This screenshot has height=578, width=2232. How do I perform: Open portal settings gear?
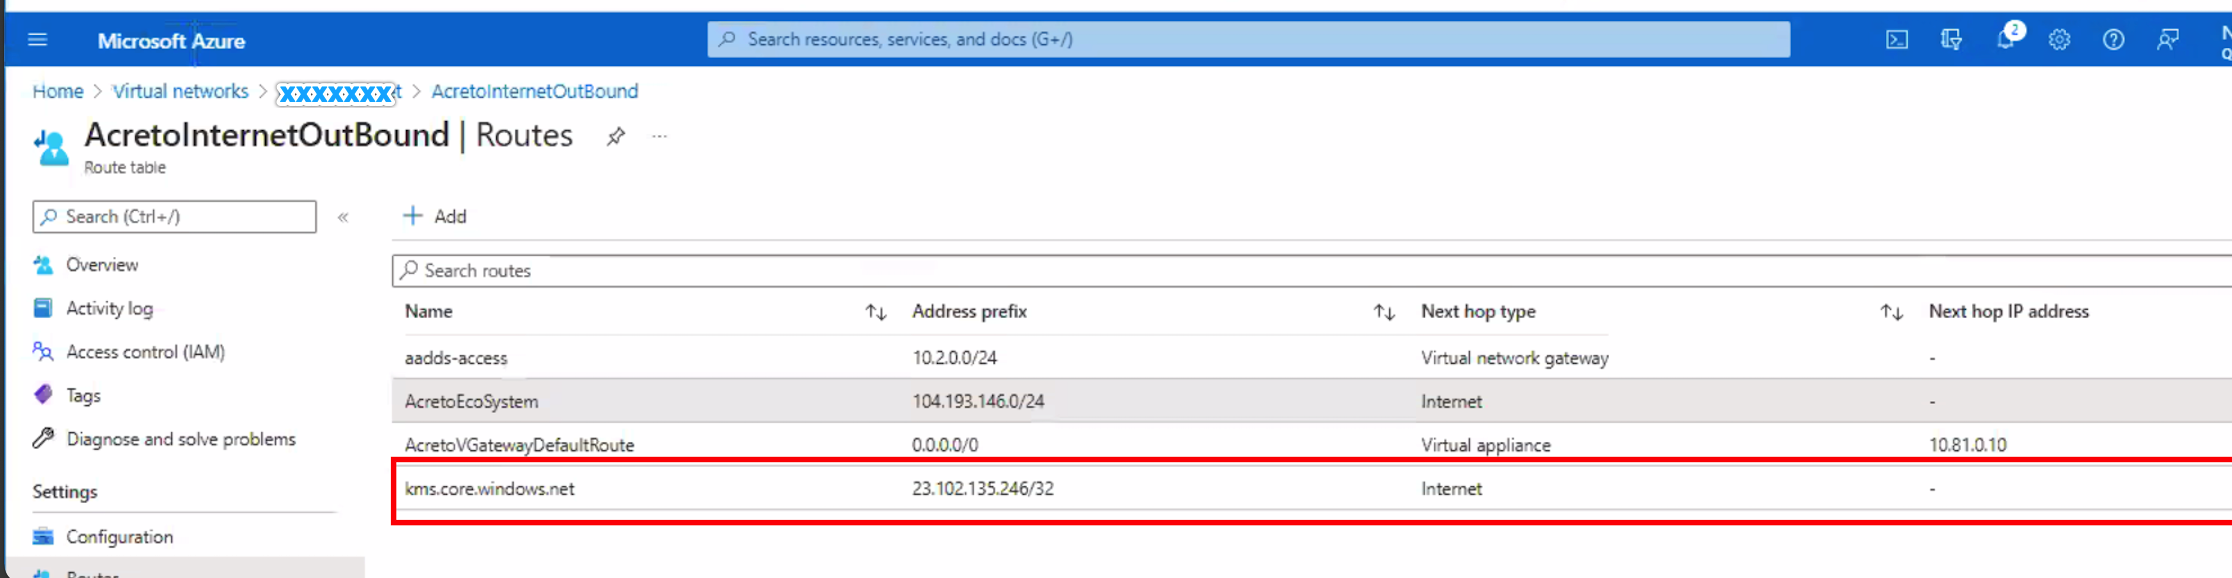(x=2059, y=40)
